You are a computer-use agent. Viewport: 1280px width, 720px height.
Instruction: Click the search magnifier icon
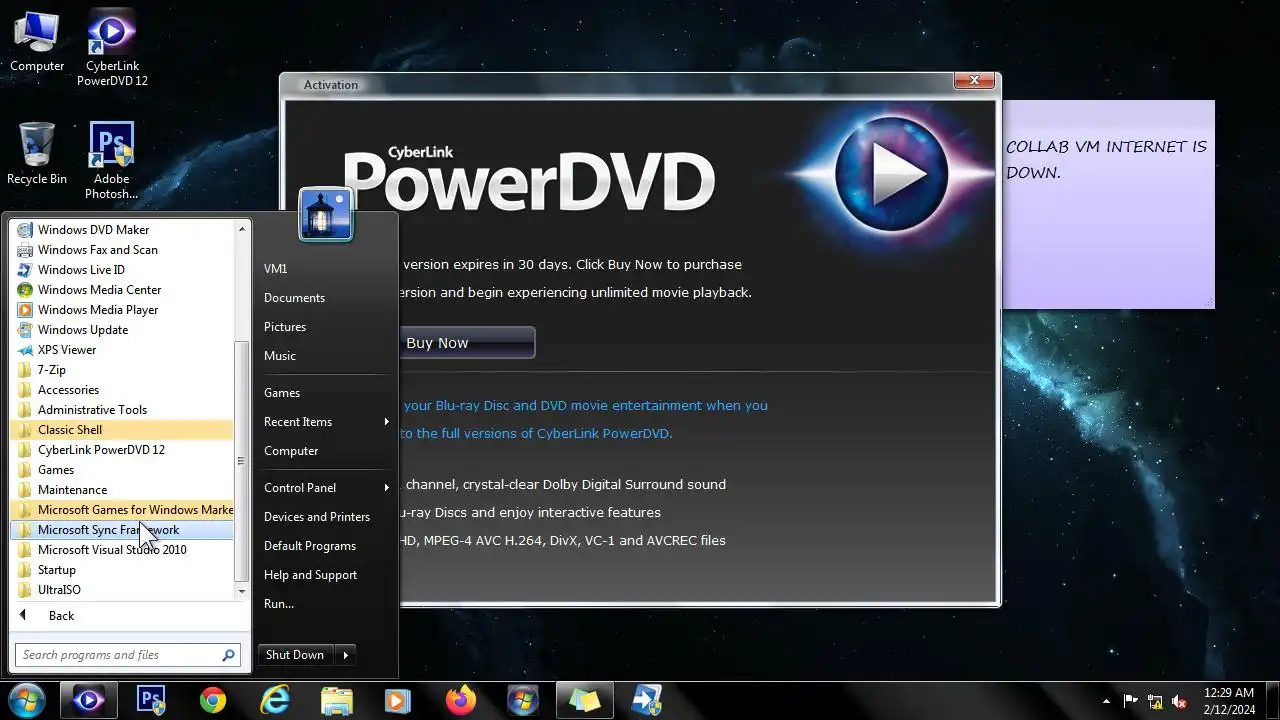[229, 655]
